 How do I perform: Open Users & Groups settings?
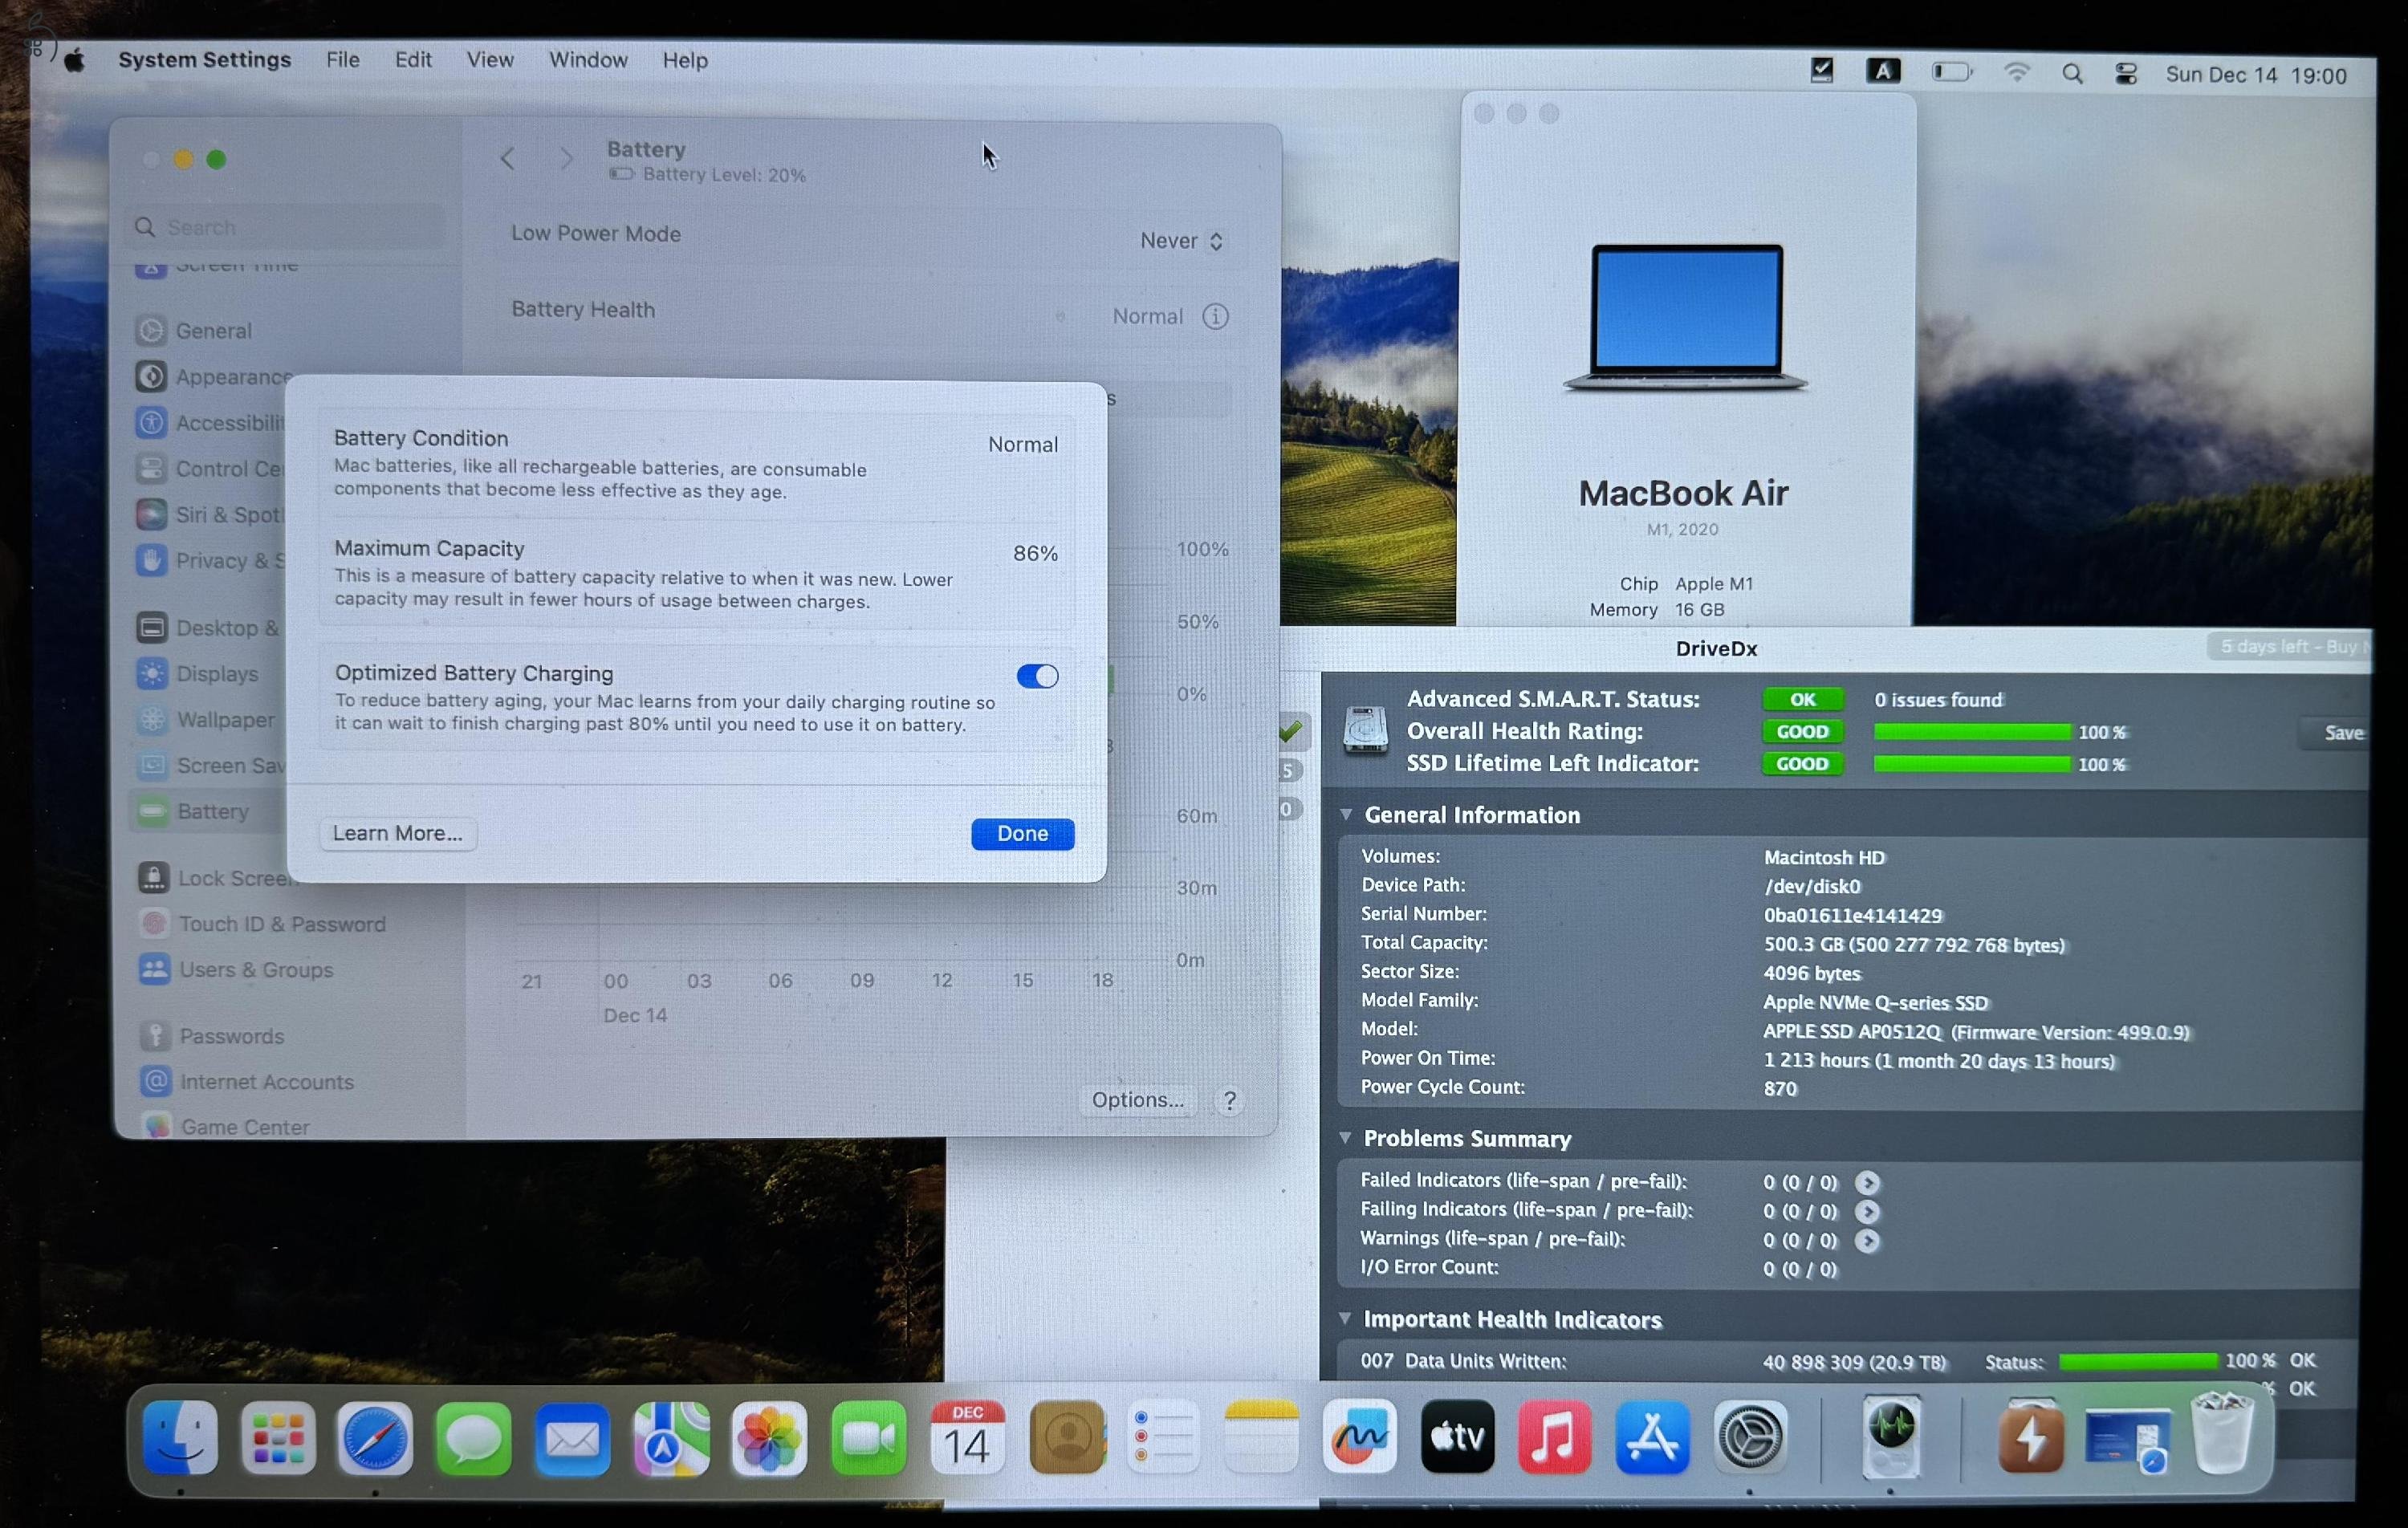coord(256,969)
